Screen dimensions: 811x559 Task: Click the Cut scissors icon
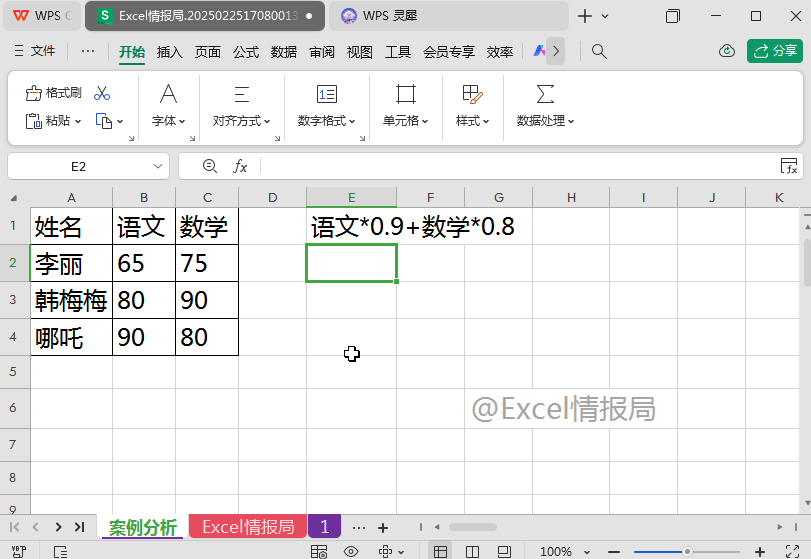coord(102,93)
